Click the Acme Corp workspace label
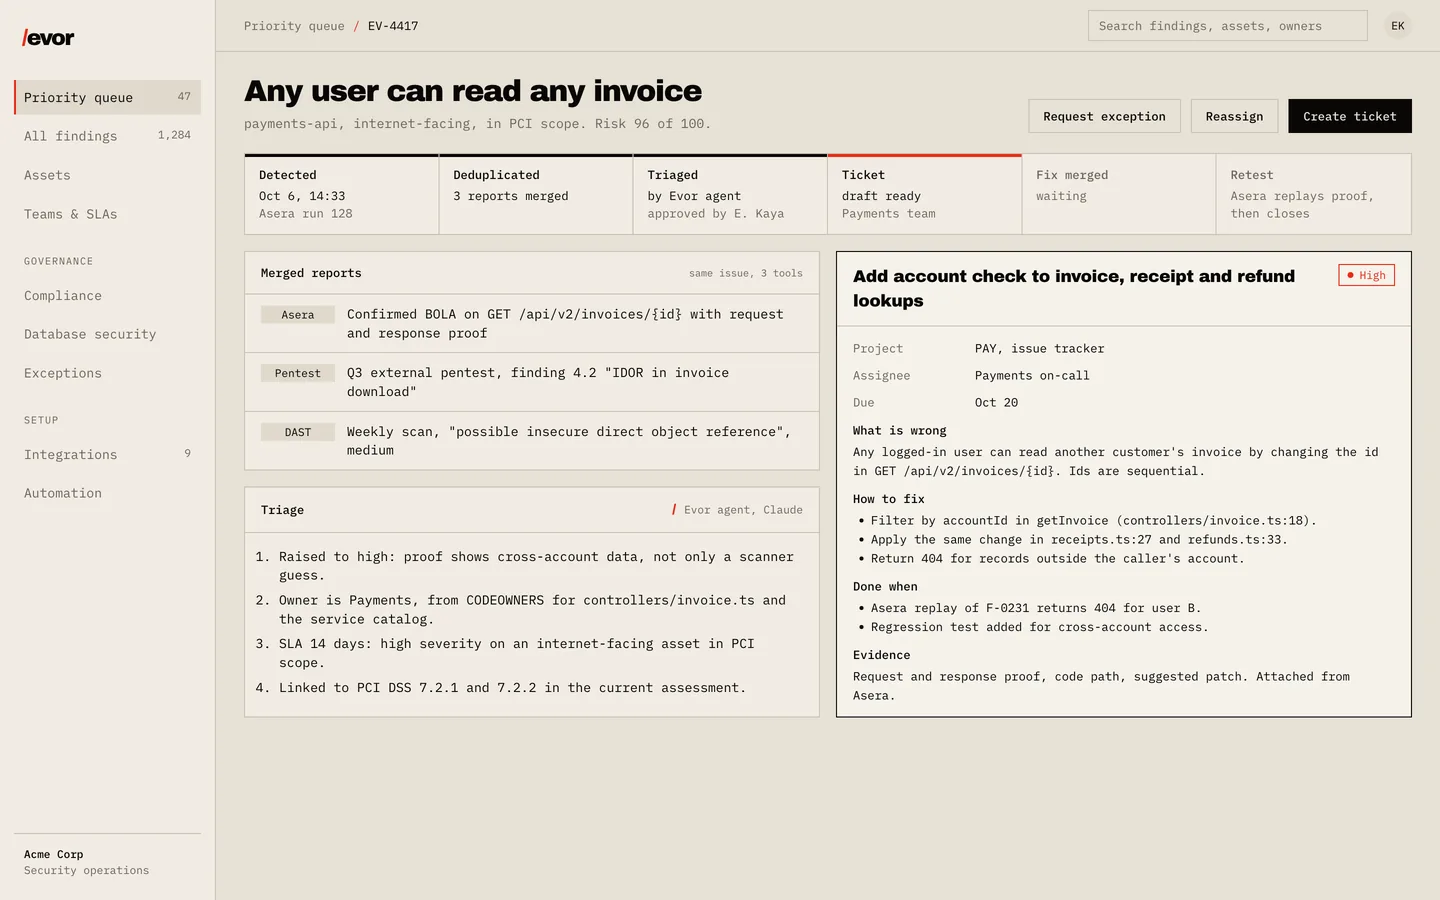The width and height of the screenshot is (1440, 900). [x=54, y=855]
